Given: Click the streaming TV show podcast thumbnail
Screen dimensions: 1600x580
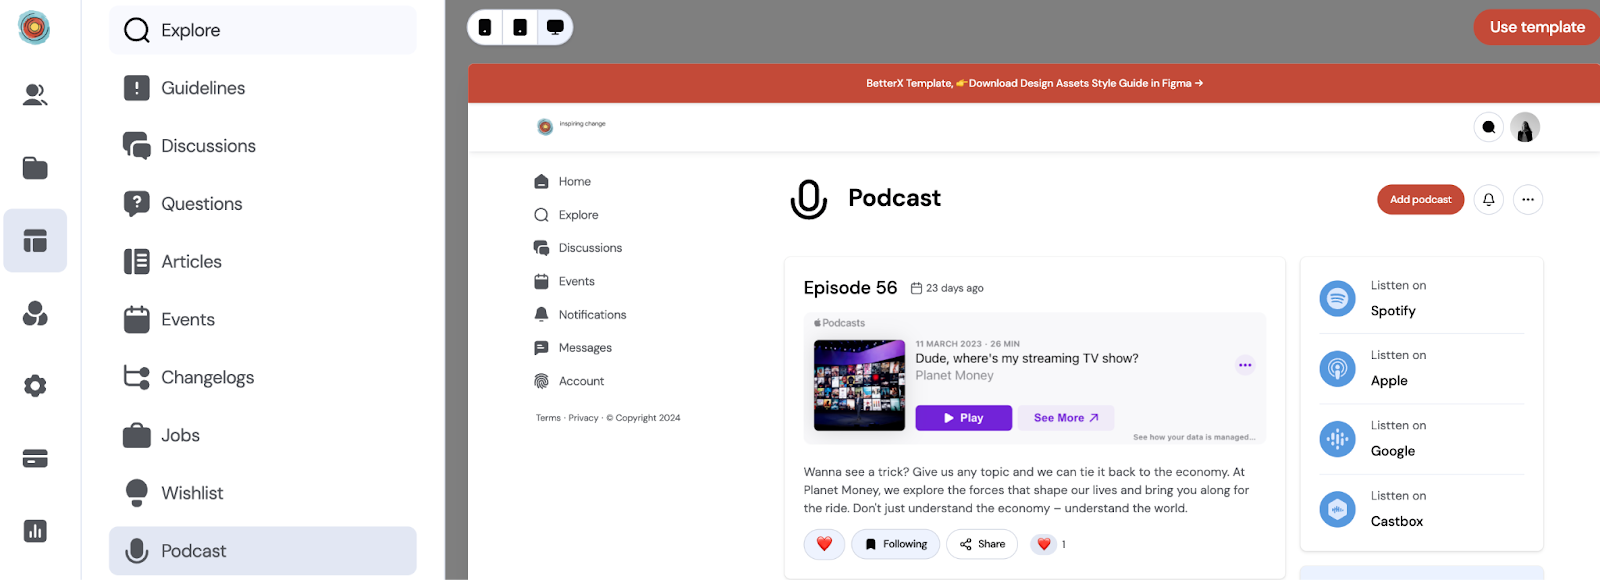Looking at the screenshot, I should click(860, 385).
